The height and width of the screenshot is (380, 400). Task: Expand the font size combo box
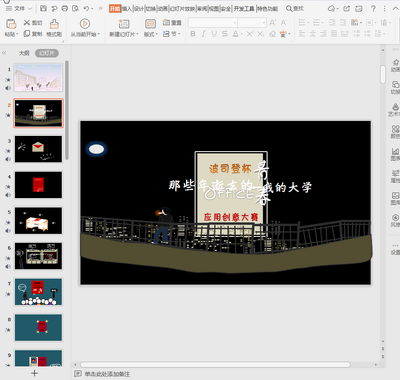[264, 23]
